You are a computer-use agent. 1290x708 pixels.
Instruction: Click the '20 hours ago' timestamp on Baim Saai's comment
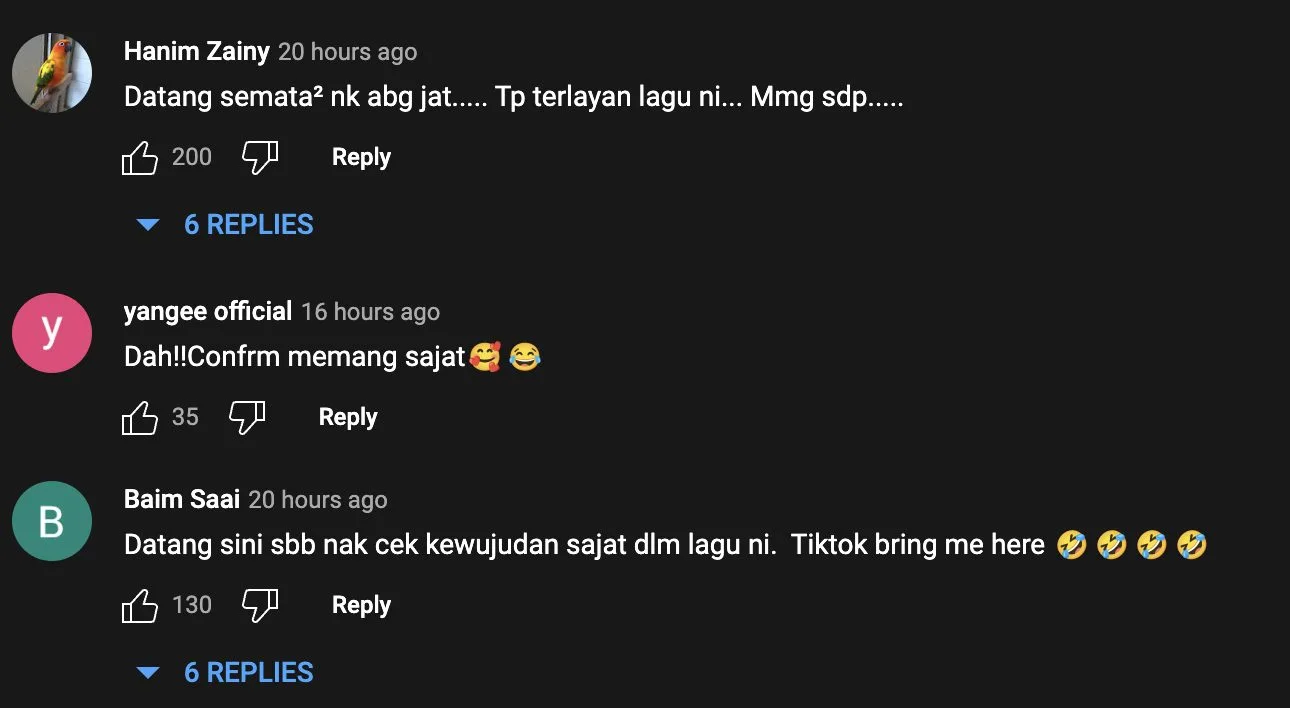click(x=318, y=500)
